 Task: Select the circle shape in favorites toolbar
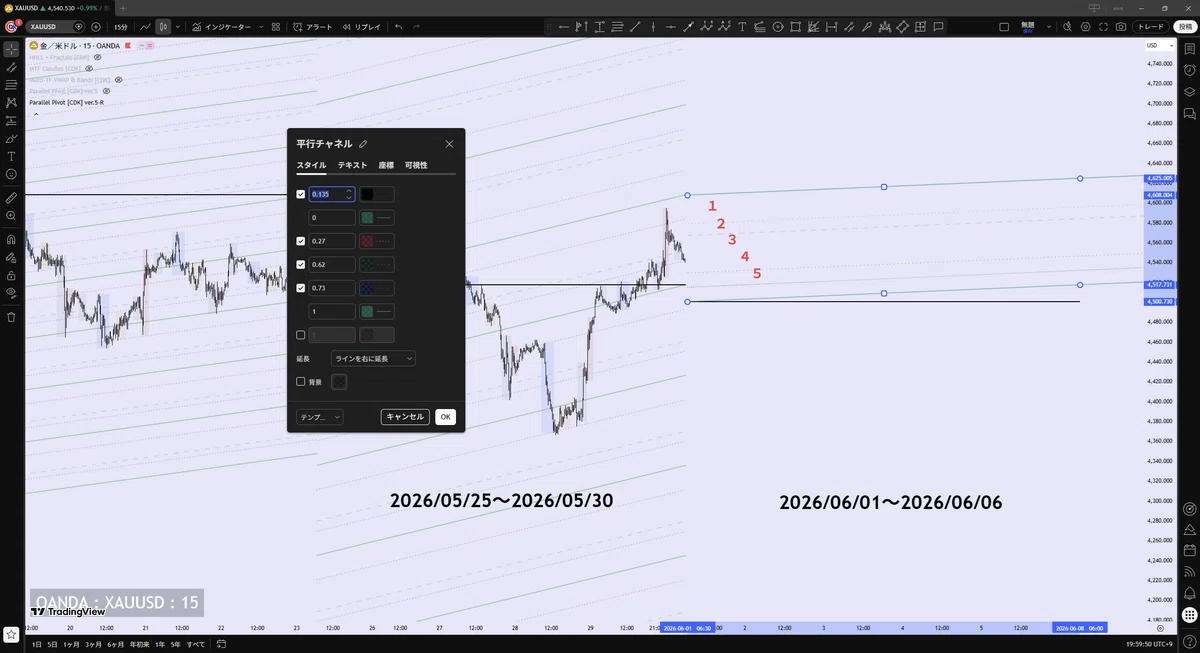point(778,27)
